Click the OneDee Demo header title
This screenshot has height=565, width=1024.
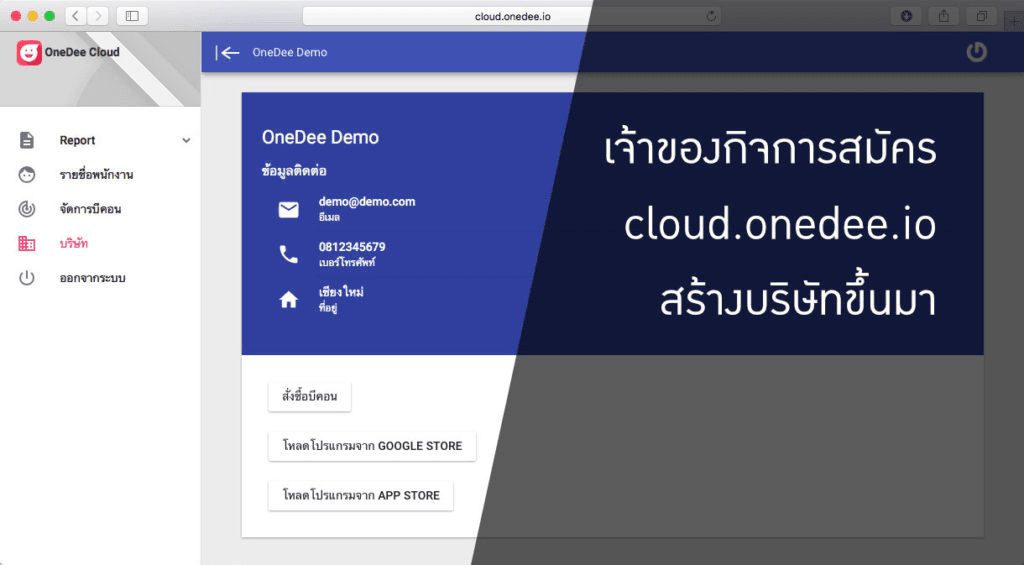coord(289,52)
